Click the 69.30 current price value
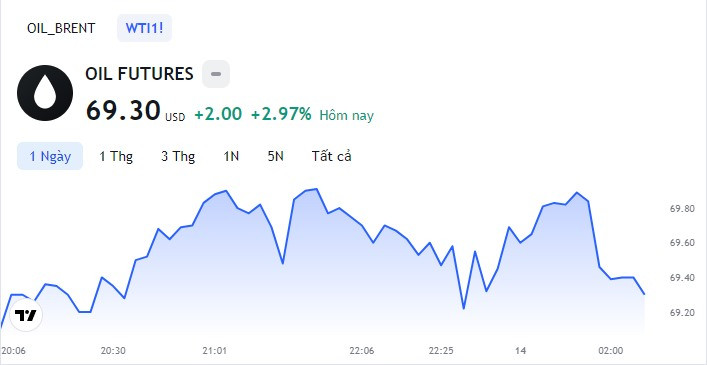Image resolution: width=707 pixels, height=365 pixels. pos(123,110)
